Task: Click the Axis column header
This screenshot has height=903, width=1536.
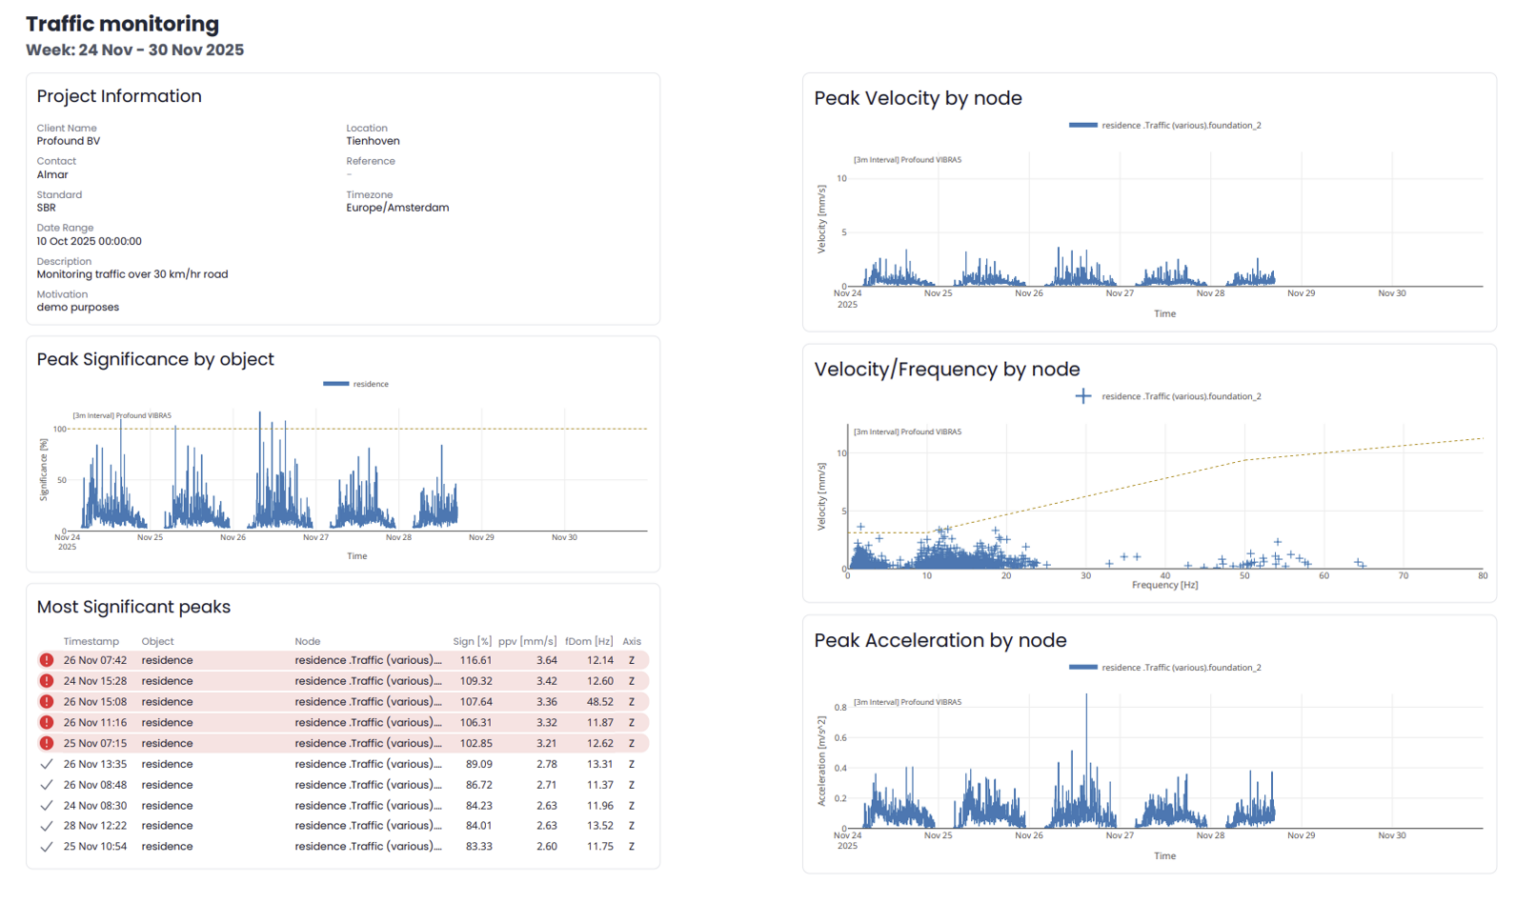Action: point(631,642)
